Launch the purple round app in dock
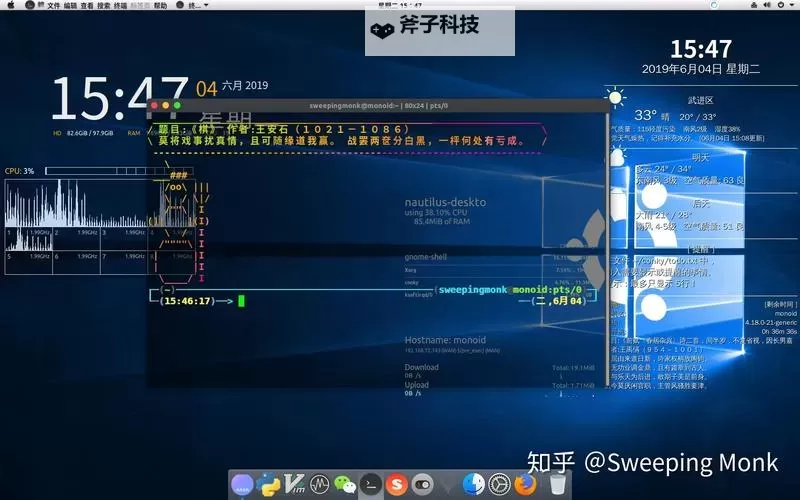This screenshot has height=500, width=800. coord(242,485)
